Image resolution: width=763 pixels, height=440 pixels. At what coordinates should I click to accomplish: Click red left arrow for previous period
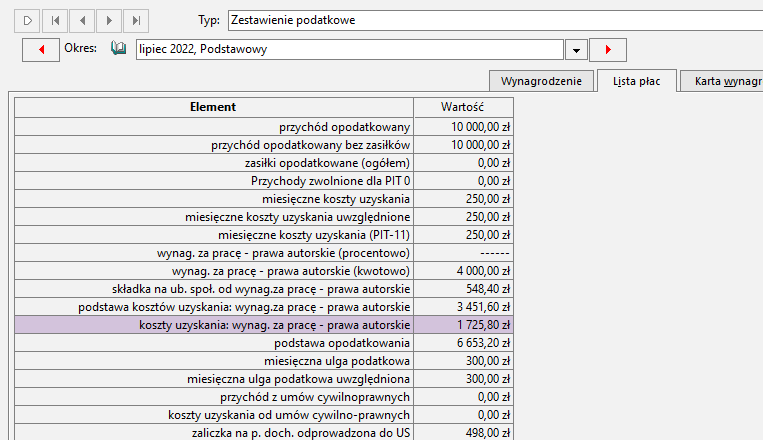pos(41,50)
